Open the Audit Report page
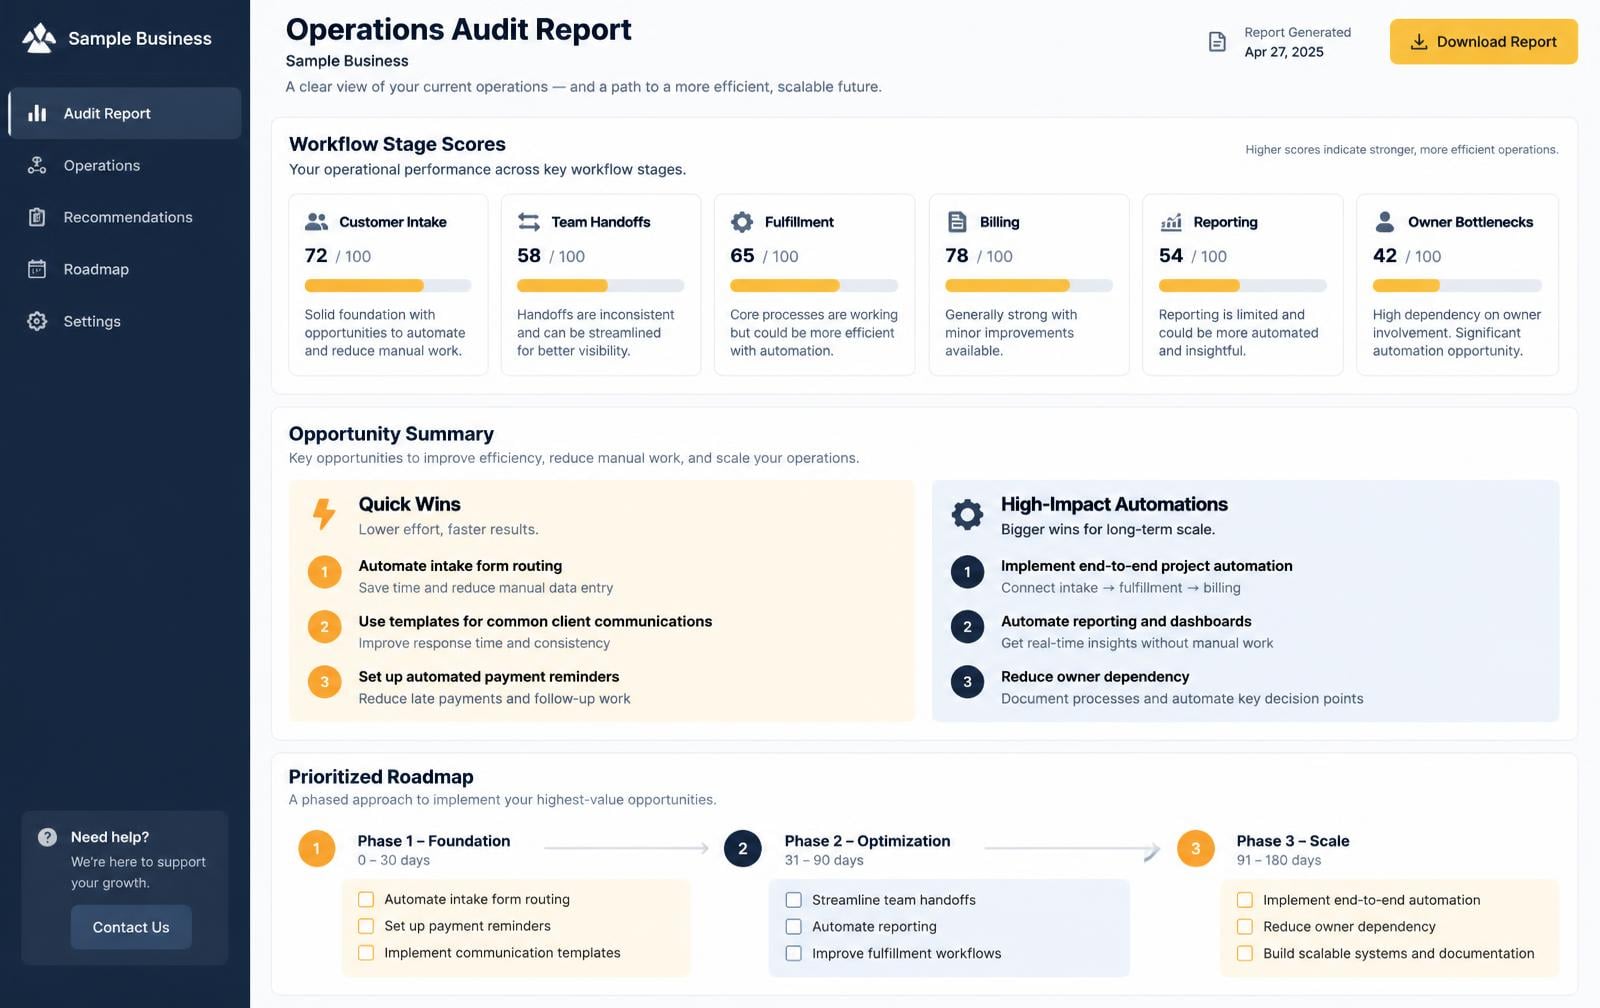 tap(125, 113)
